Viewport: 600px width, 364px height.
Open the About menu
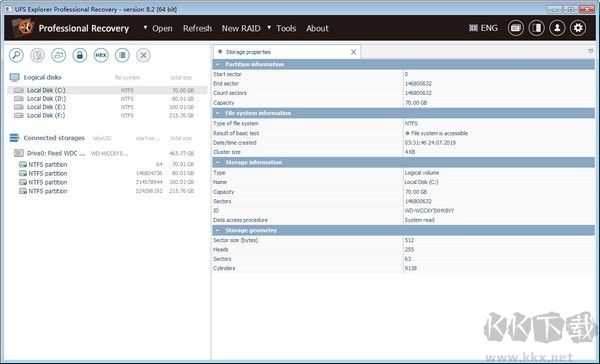(317, 28)
